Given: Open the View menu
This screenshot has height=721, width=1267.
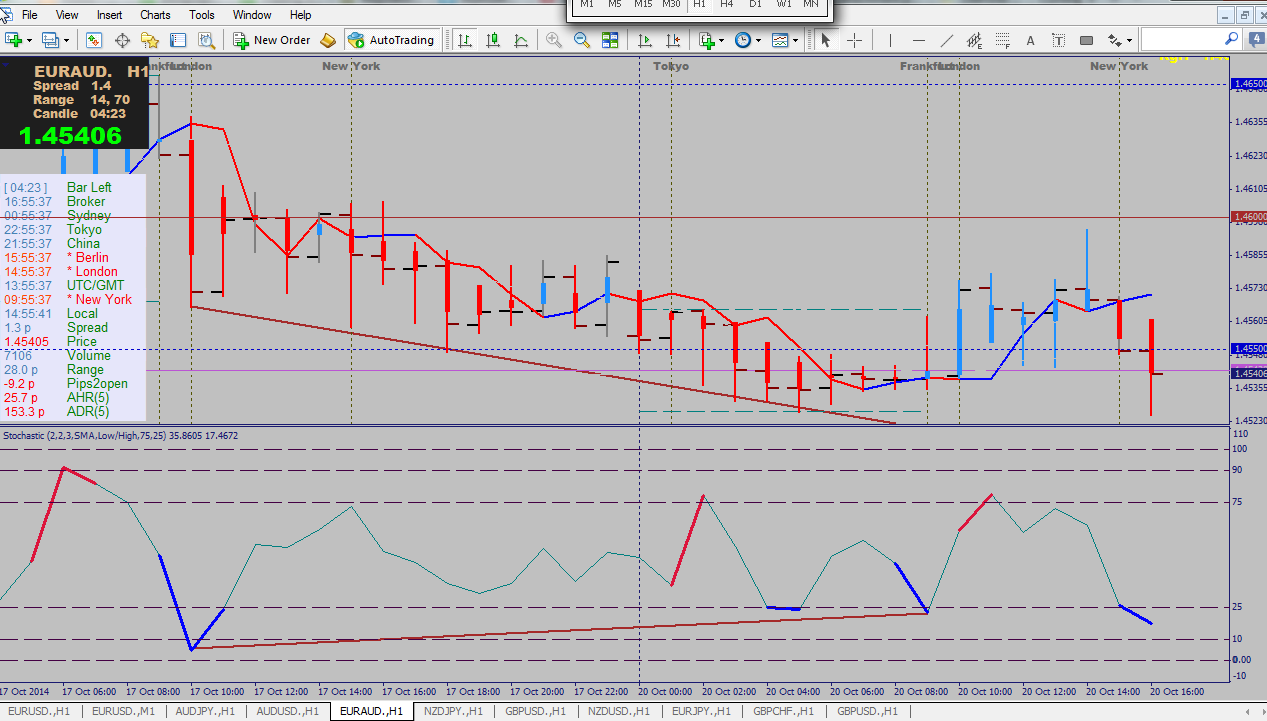Looking at the screenshot, I should point(67,15).
